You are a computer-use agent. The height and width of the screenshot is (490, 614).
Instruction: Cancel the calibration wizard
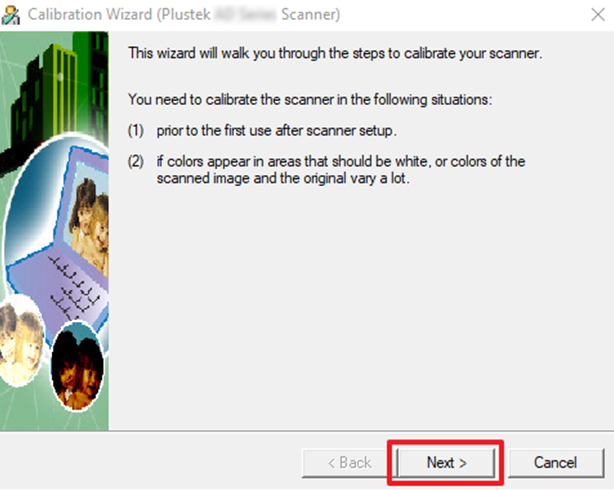coord(556,463)
